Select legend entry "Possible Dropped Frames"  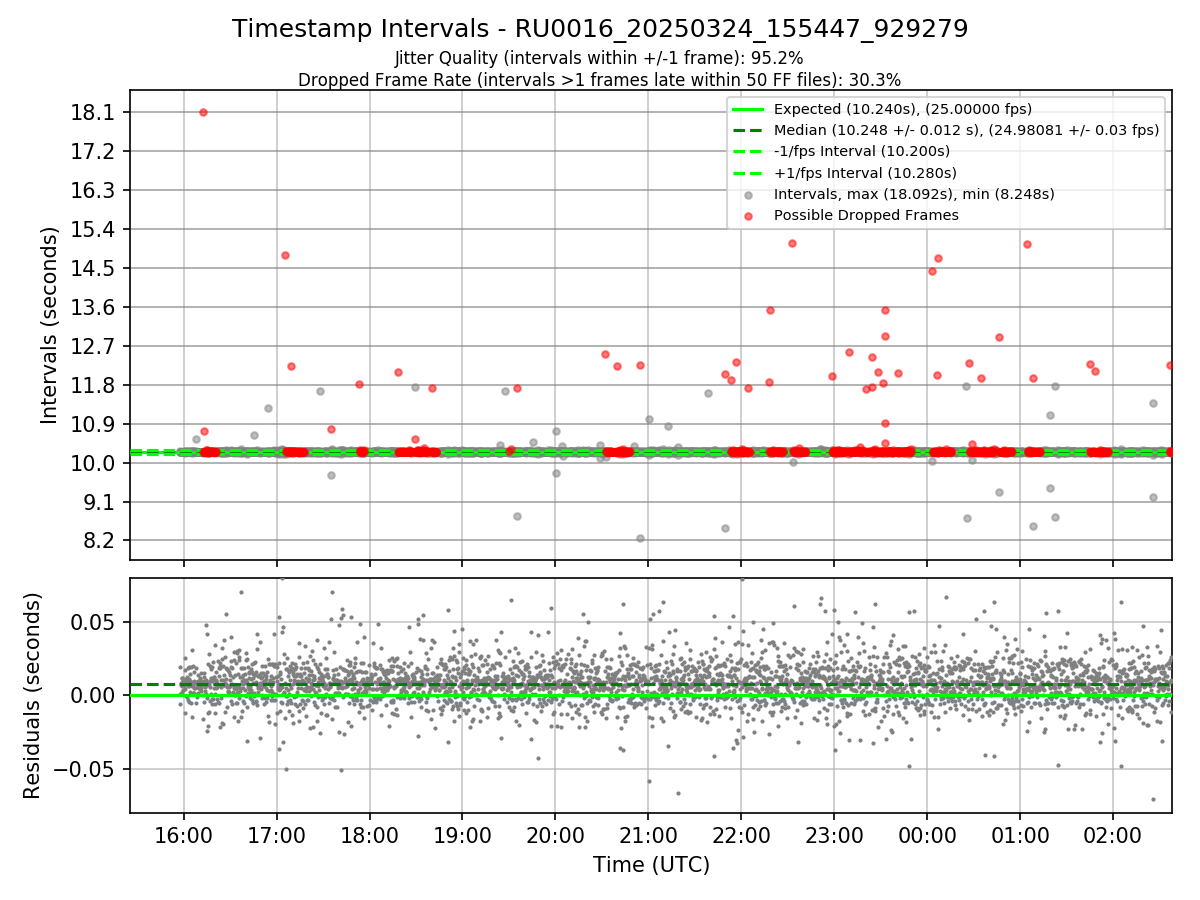(866, 215)
